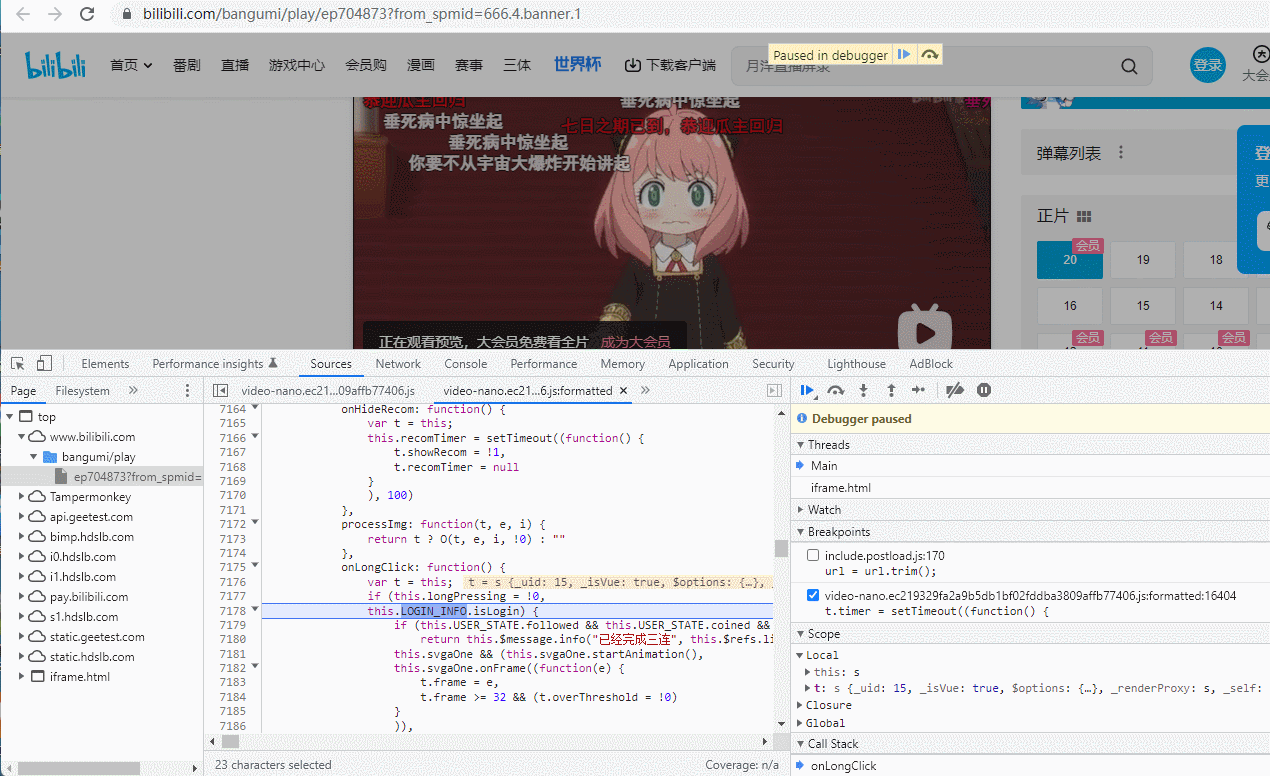Image resolution: width=1270 pixels, height=776 pixels.
Task: Toggle pause on exceptions icon
Action: coord(984,390)
